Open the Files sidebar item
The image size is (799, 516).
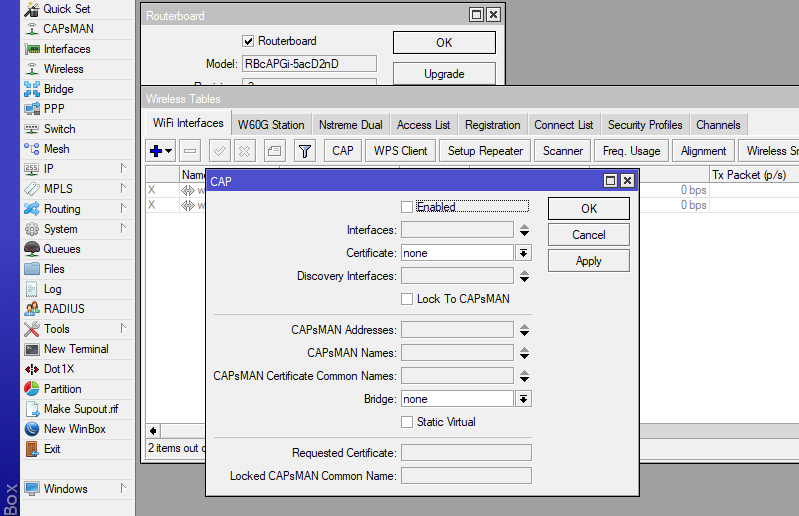(x=54, y=269)
